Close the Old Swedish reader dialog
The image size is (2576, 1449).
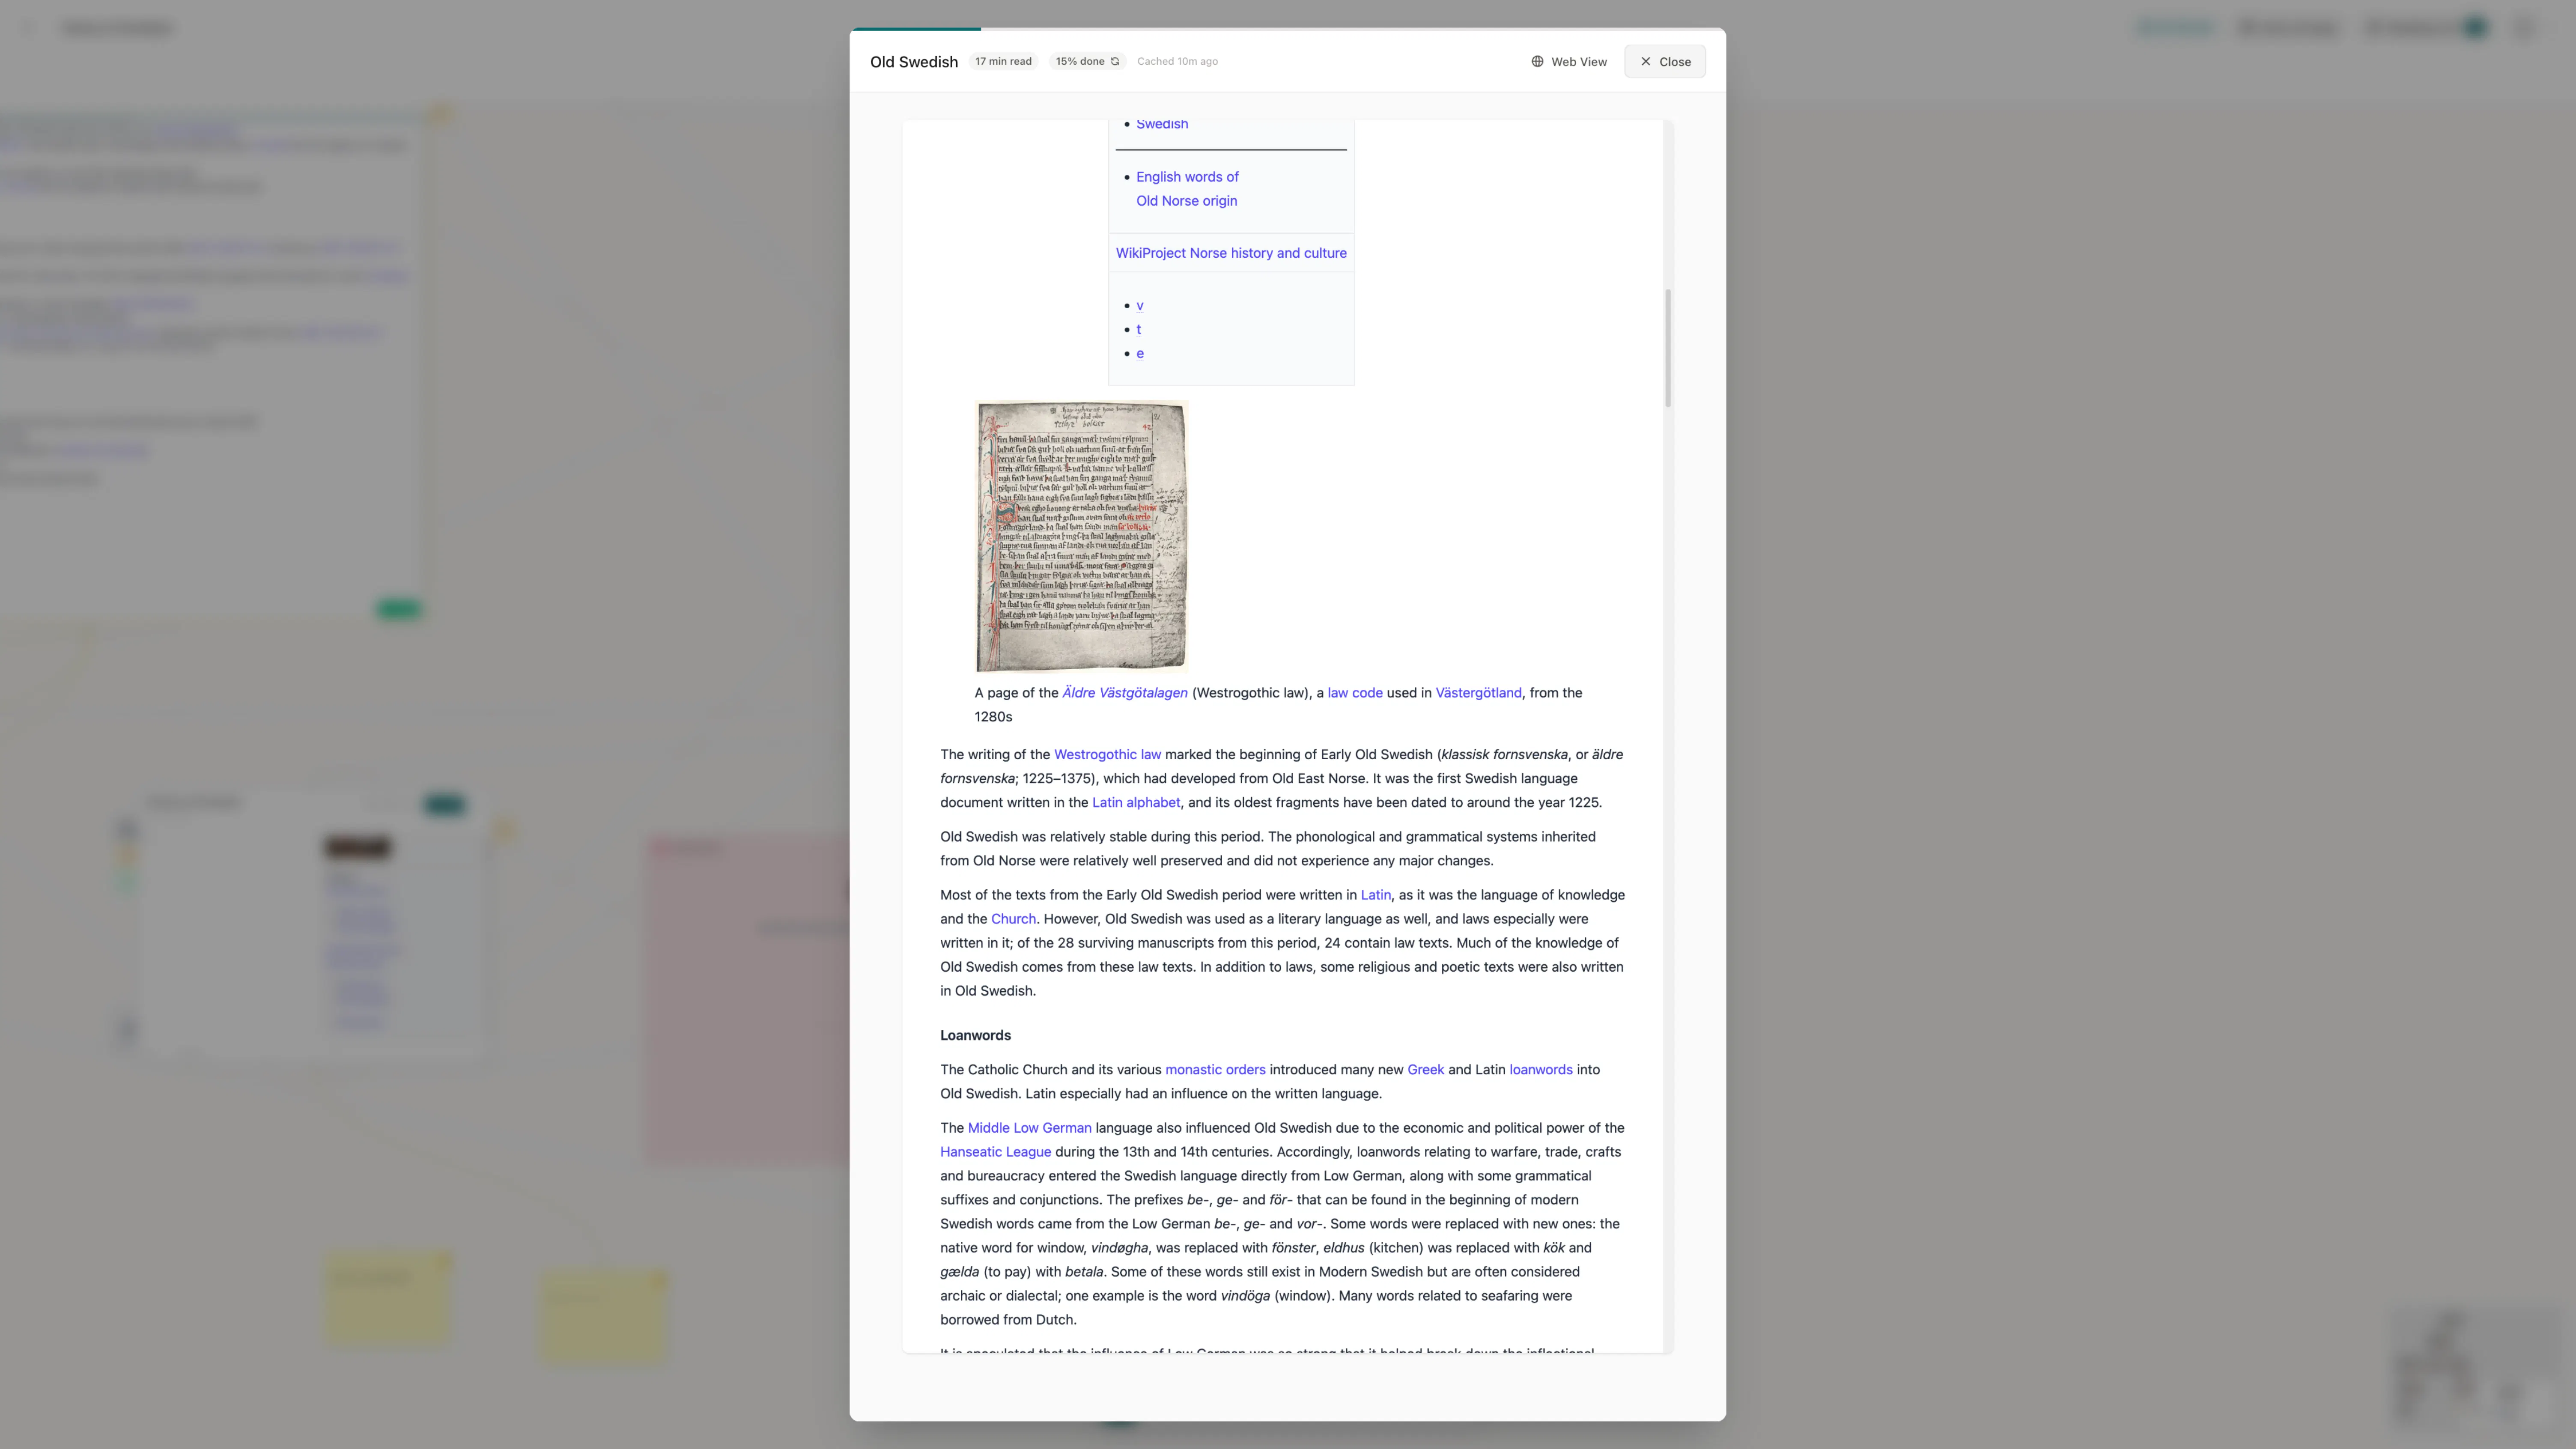click(1665, 62)
